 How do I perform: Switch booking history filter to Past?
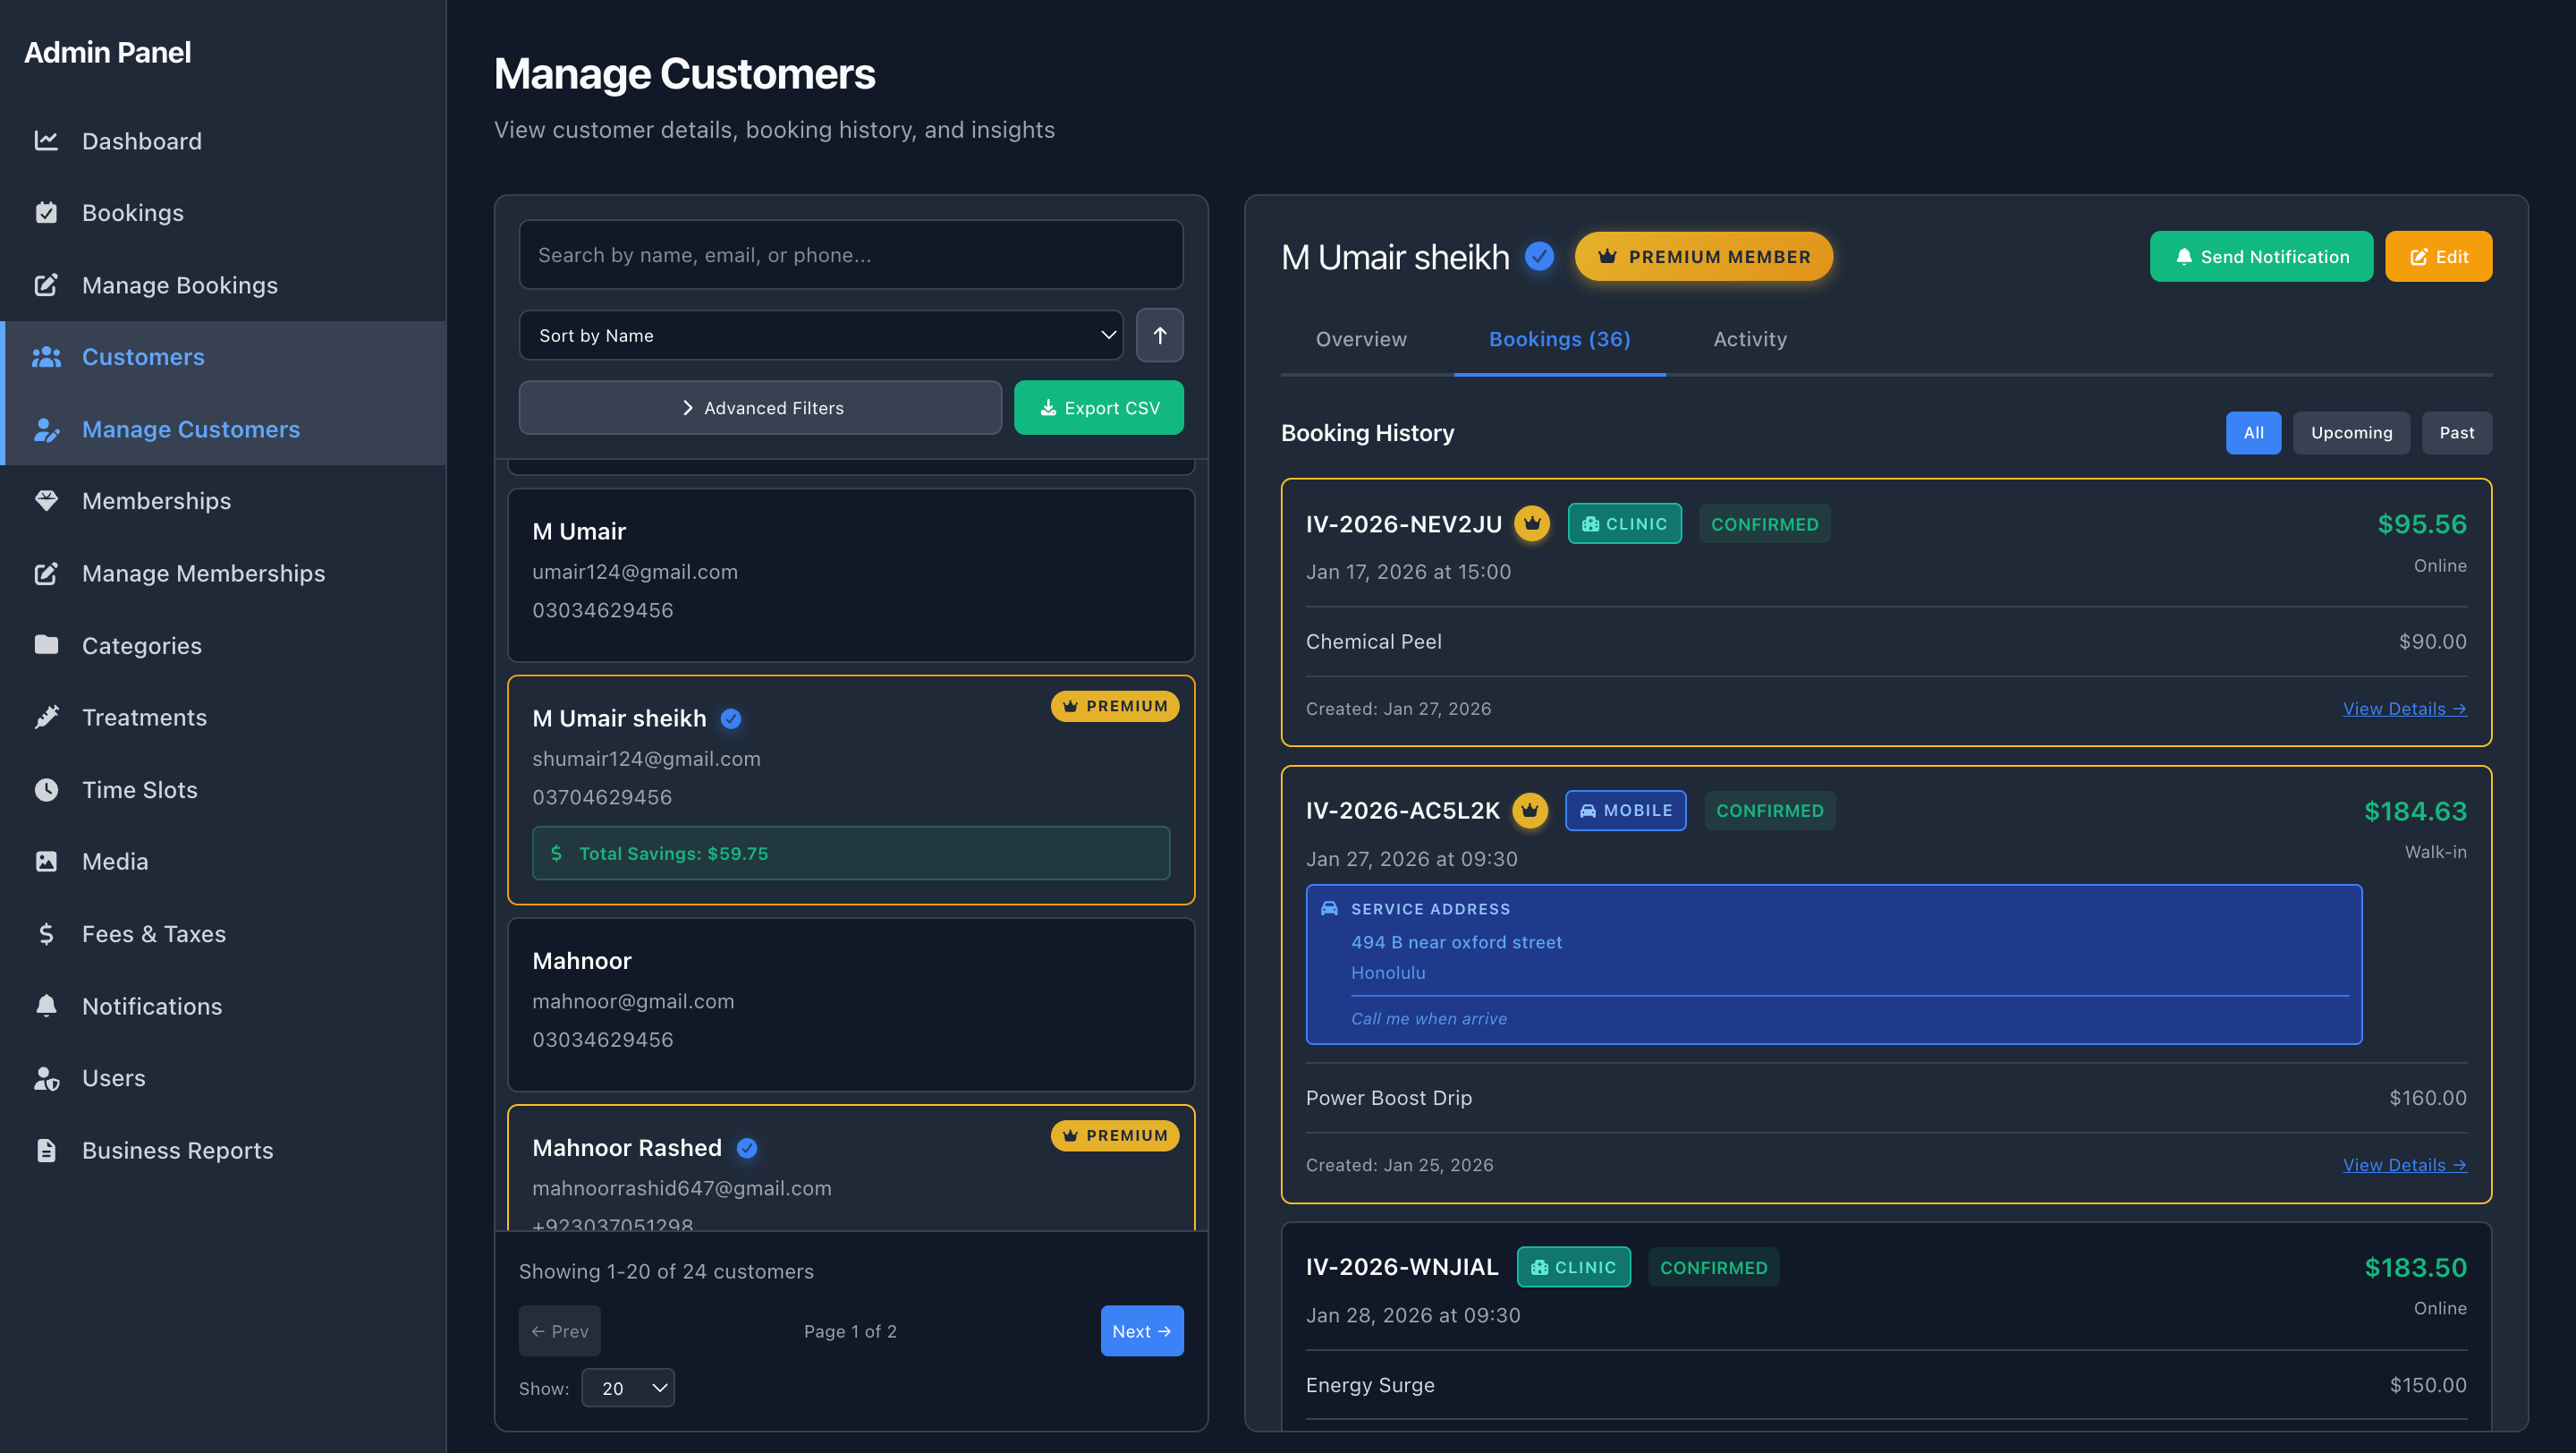coord(2457,432)
